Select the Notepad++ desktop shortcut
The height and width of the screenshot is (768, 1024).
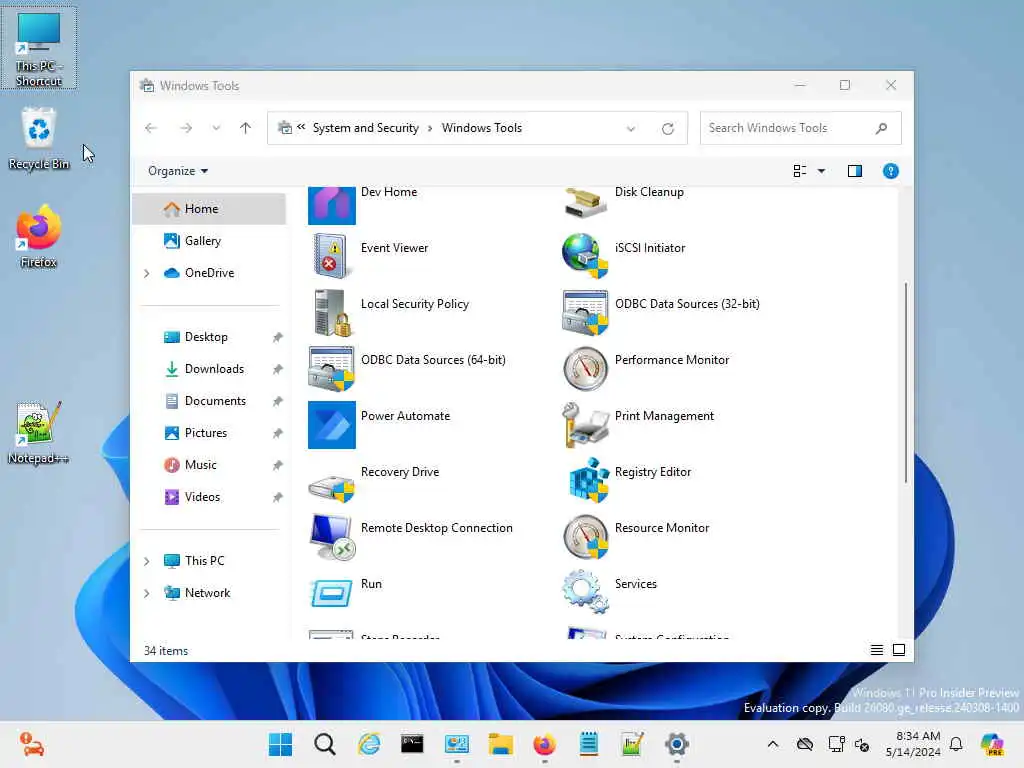(38, 432)
